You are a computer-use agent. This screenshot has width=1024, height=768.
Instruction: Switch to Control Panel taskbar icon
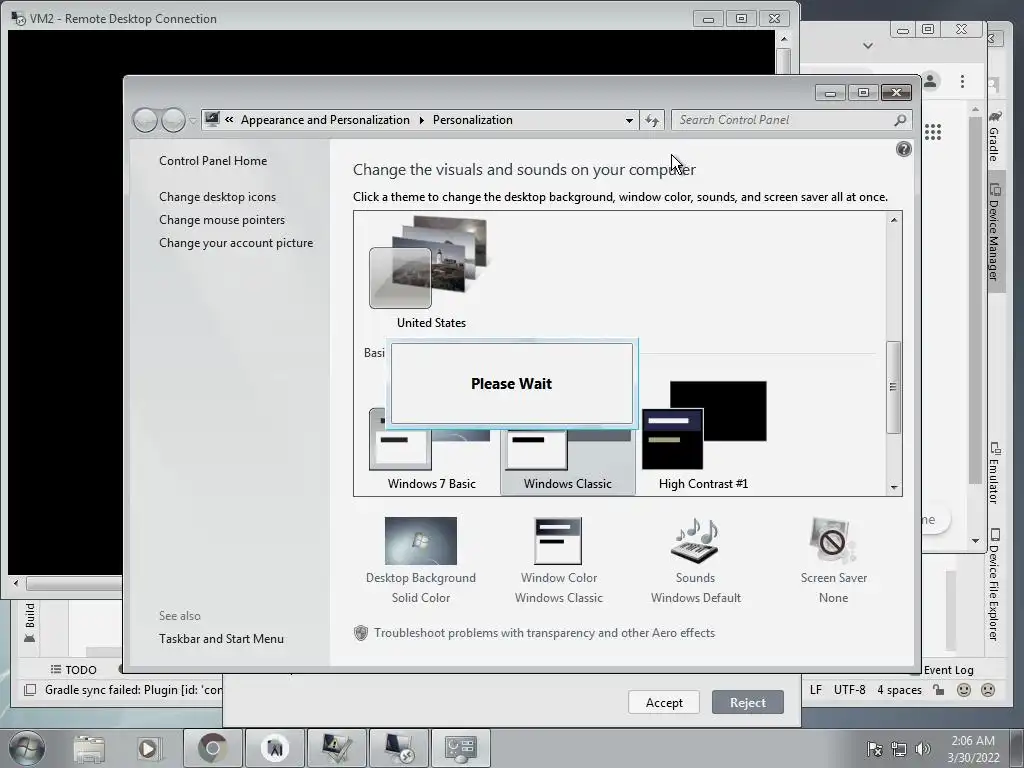[460, 748]
